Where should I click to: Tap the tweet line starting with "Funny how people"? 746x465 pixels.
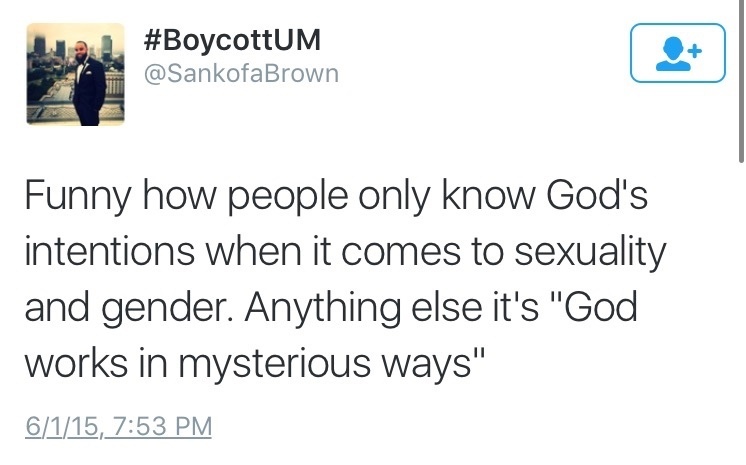pos(336,196)
